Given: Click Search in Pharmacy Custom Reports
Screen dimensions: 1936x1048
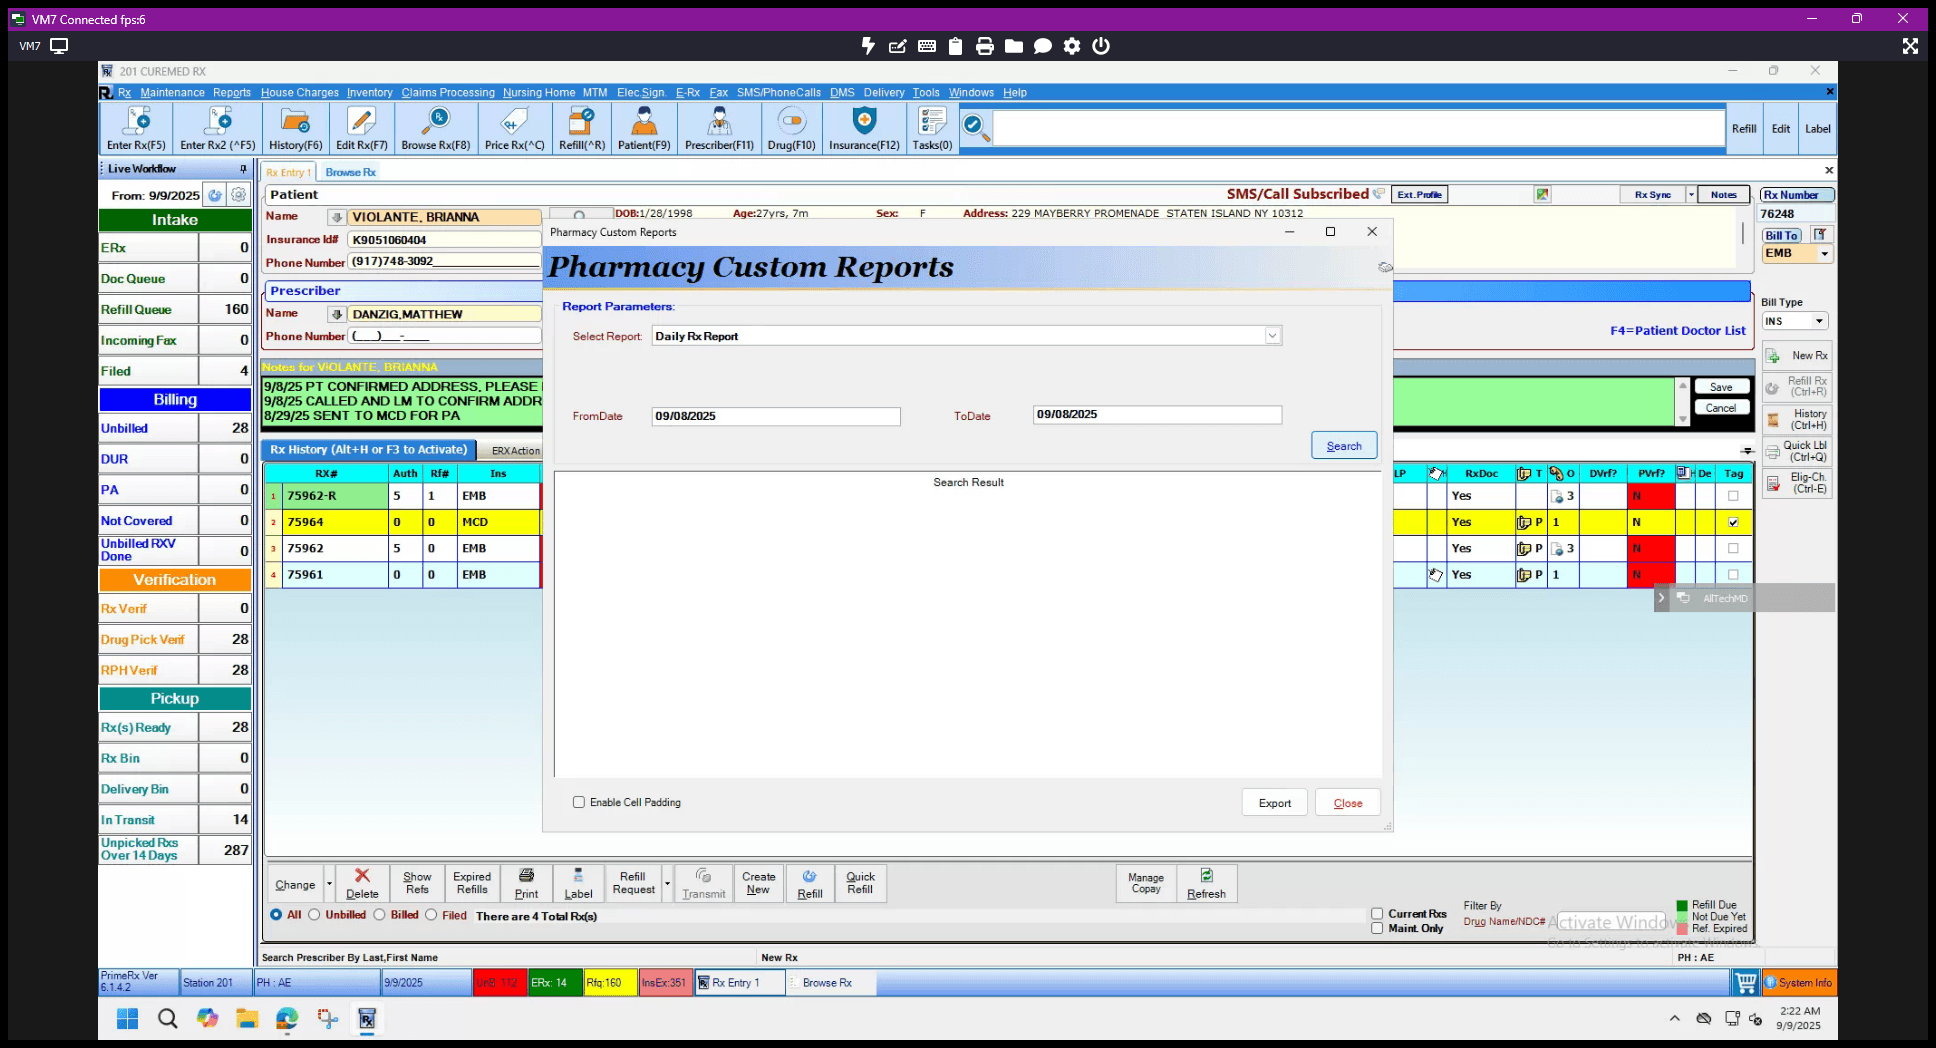Looking at the screenshot, I should 1344,446.
